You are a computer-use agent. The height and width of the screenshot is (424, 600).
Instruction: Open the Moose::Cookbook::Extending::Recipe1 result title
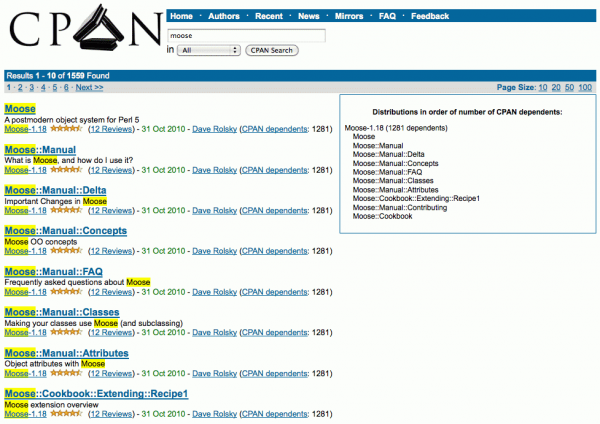pyautogui.click(x=96, y=394)
